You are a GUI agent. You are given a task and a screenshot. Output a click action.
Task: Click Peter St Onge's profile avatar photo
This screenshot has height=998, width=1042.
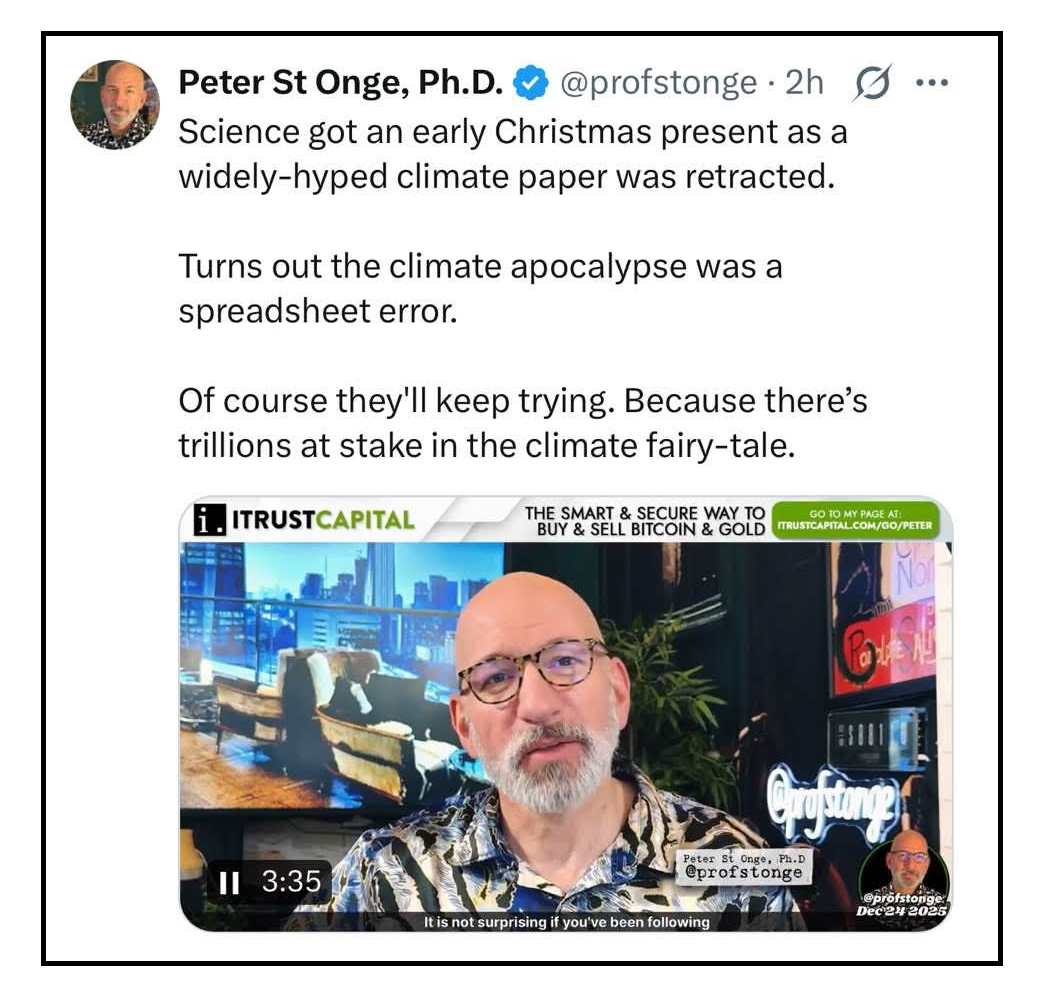point(115,104)
